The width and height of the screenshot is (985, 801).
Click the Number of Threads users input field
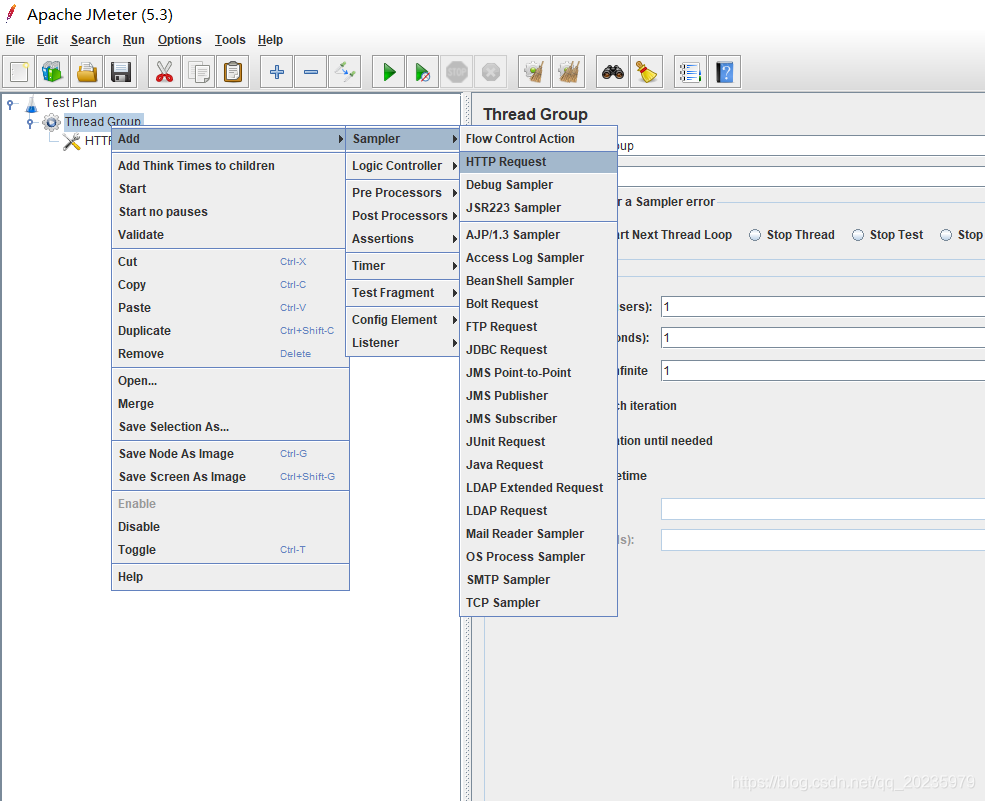823,307
